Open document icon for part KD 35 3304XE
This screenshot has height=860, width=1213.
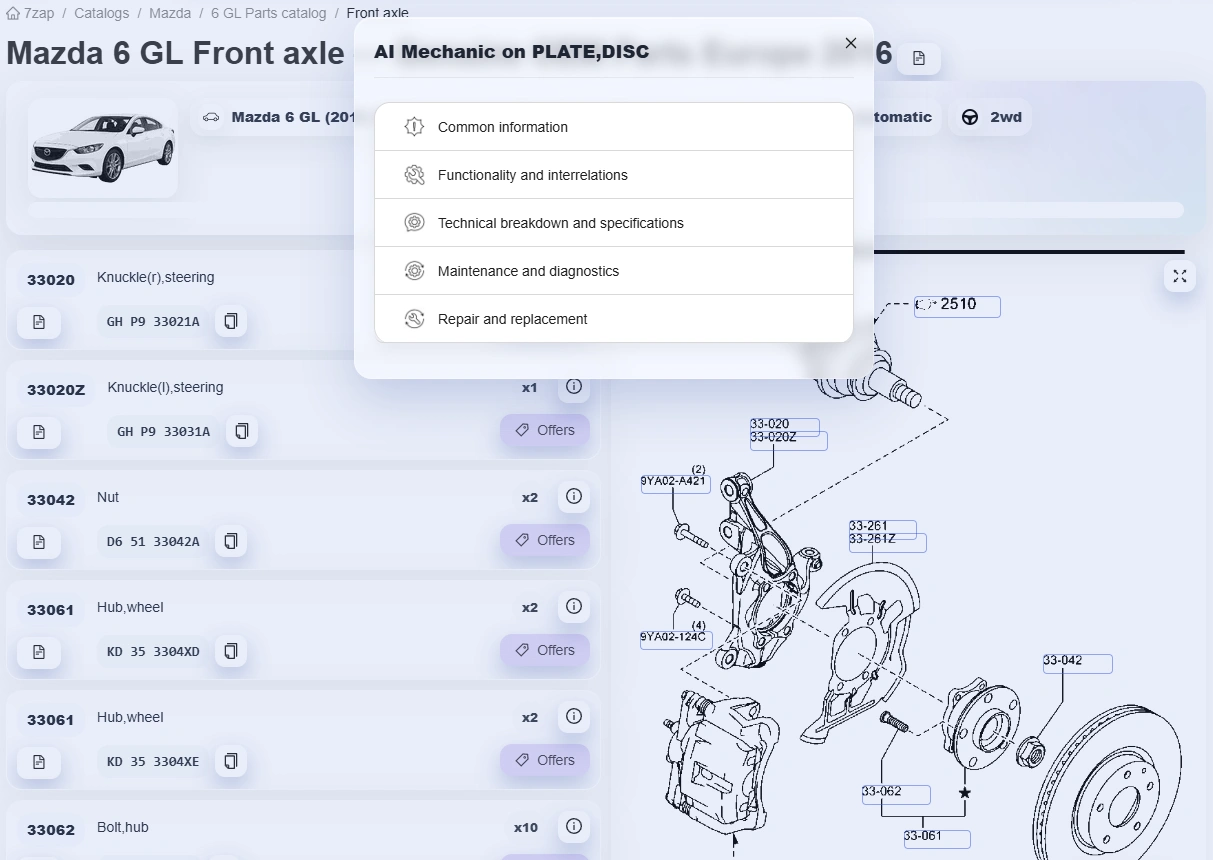pyautogui.click(x=39, y=762)
